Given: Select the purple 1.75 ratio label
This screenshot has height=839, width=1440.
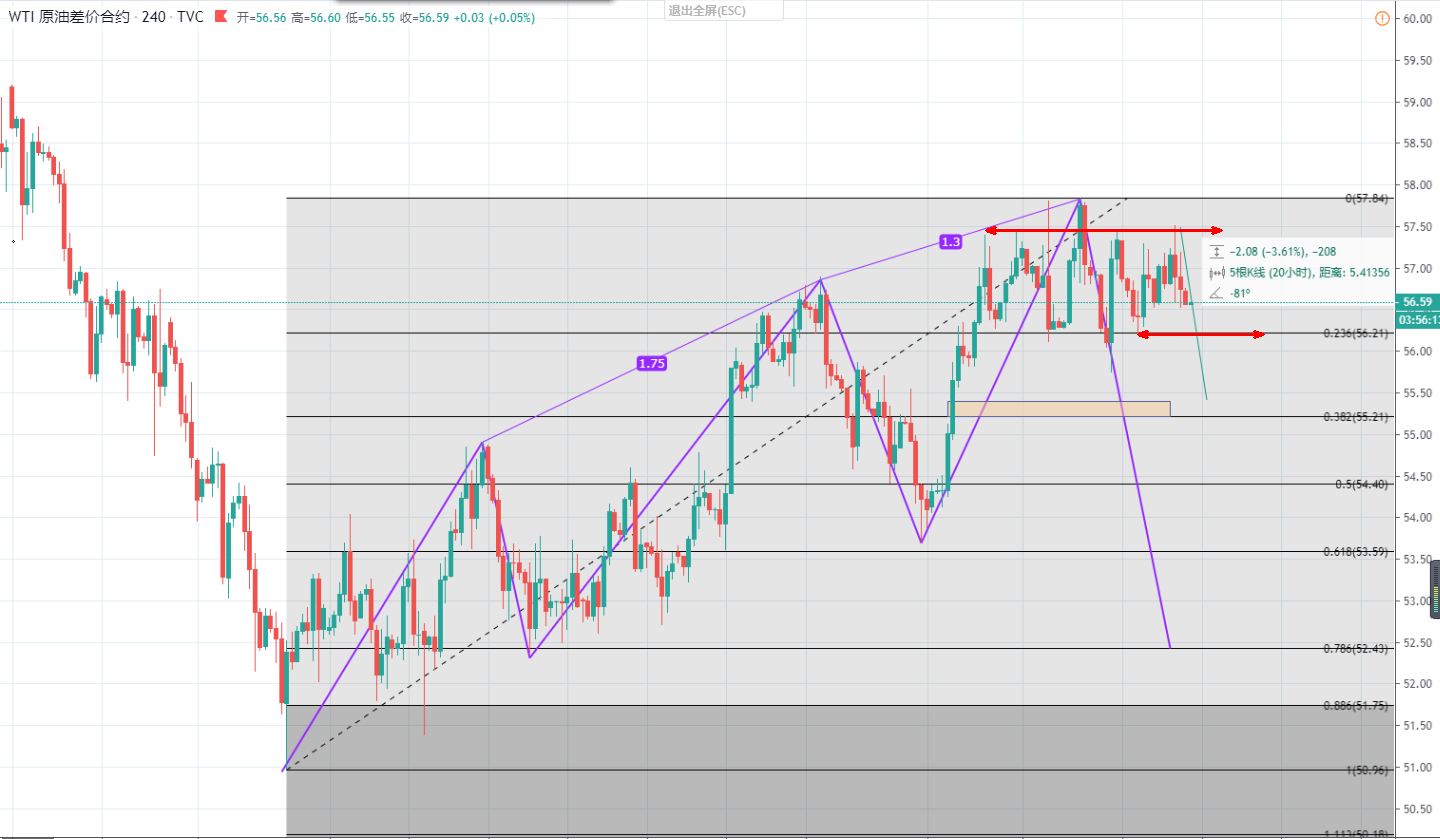Looking at the screenshot, I should click(651, 364).
